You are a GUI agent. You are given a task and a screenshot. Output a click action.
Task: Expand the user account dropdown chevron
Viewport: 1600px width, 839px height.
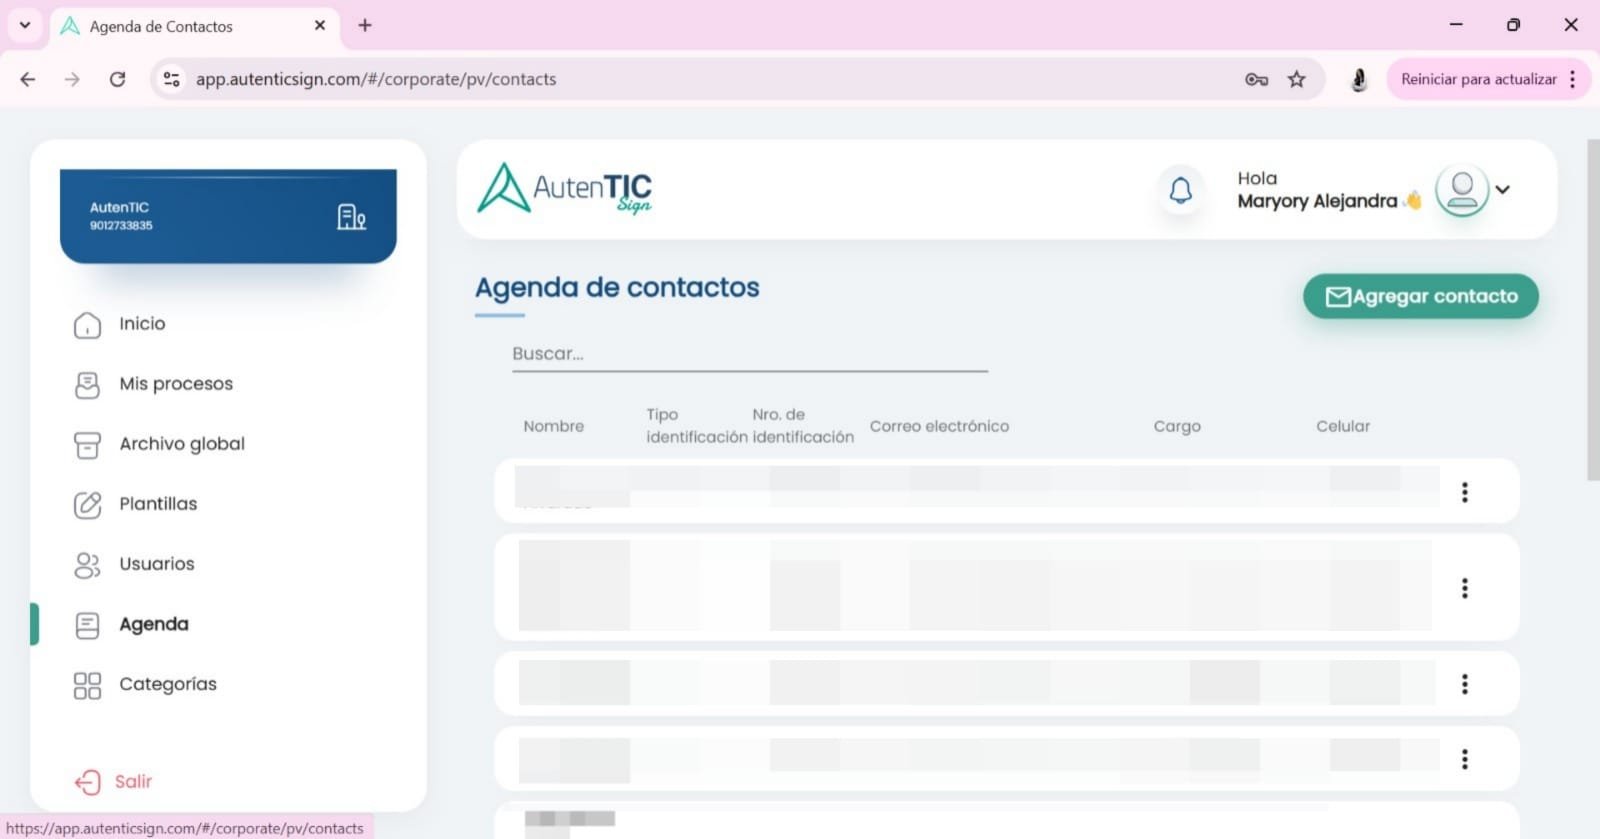tap(1502, 189)
